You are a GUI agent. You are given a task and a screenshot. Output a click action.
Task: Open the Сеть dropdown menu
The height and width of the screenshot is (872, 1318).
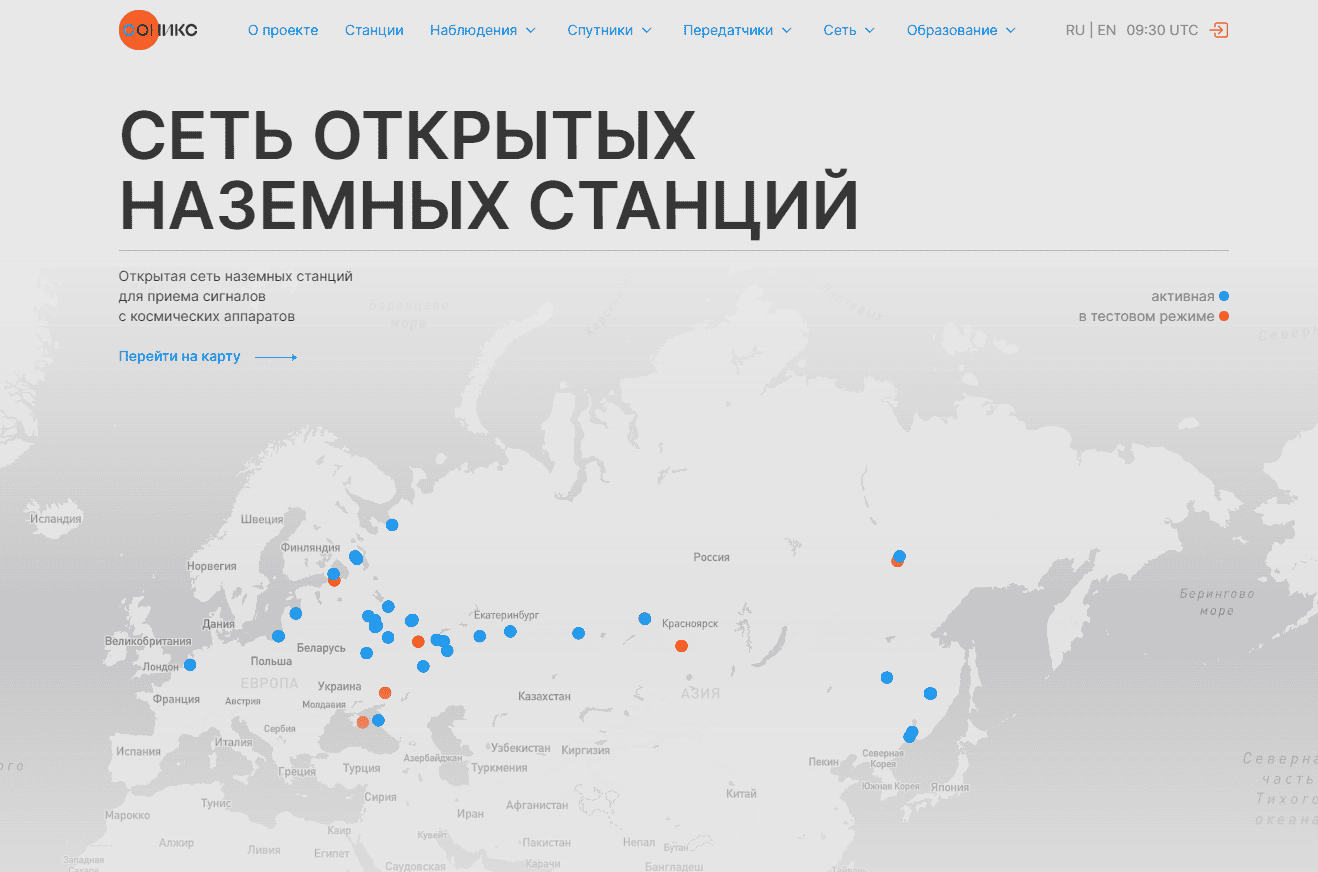coord(849,30)
